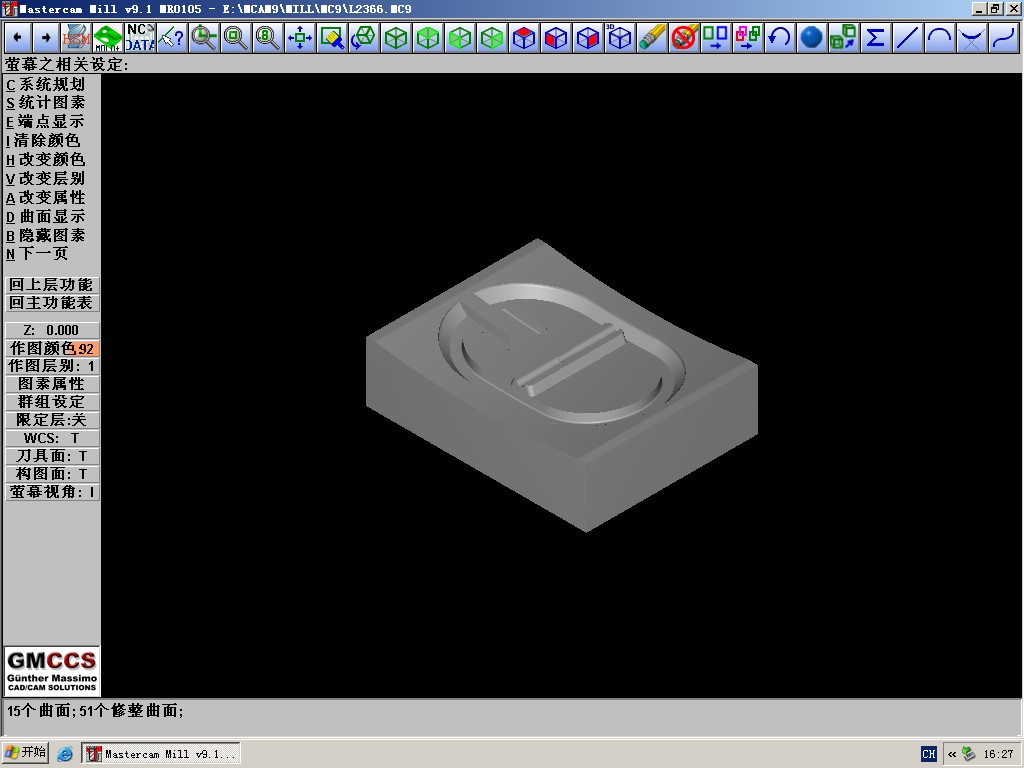
Task: Open the 统计图素 menu item
Action: (x=46, y=103)
